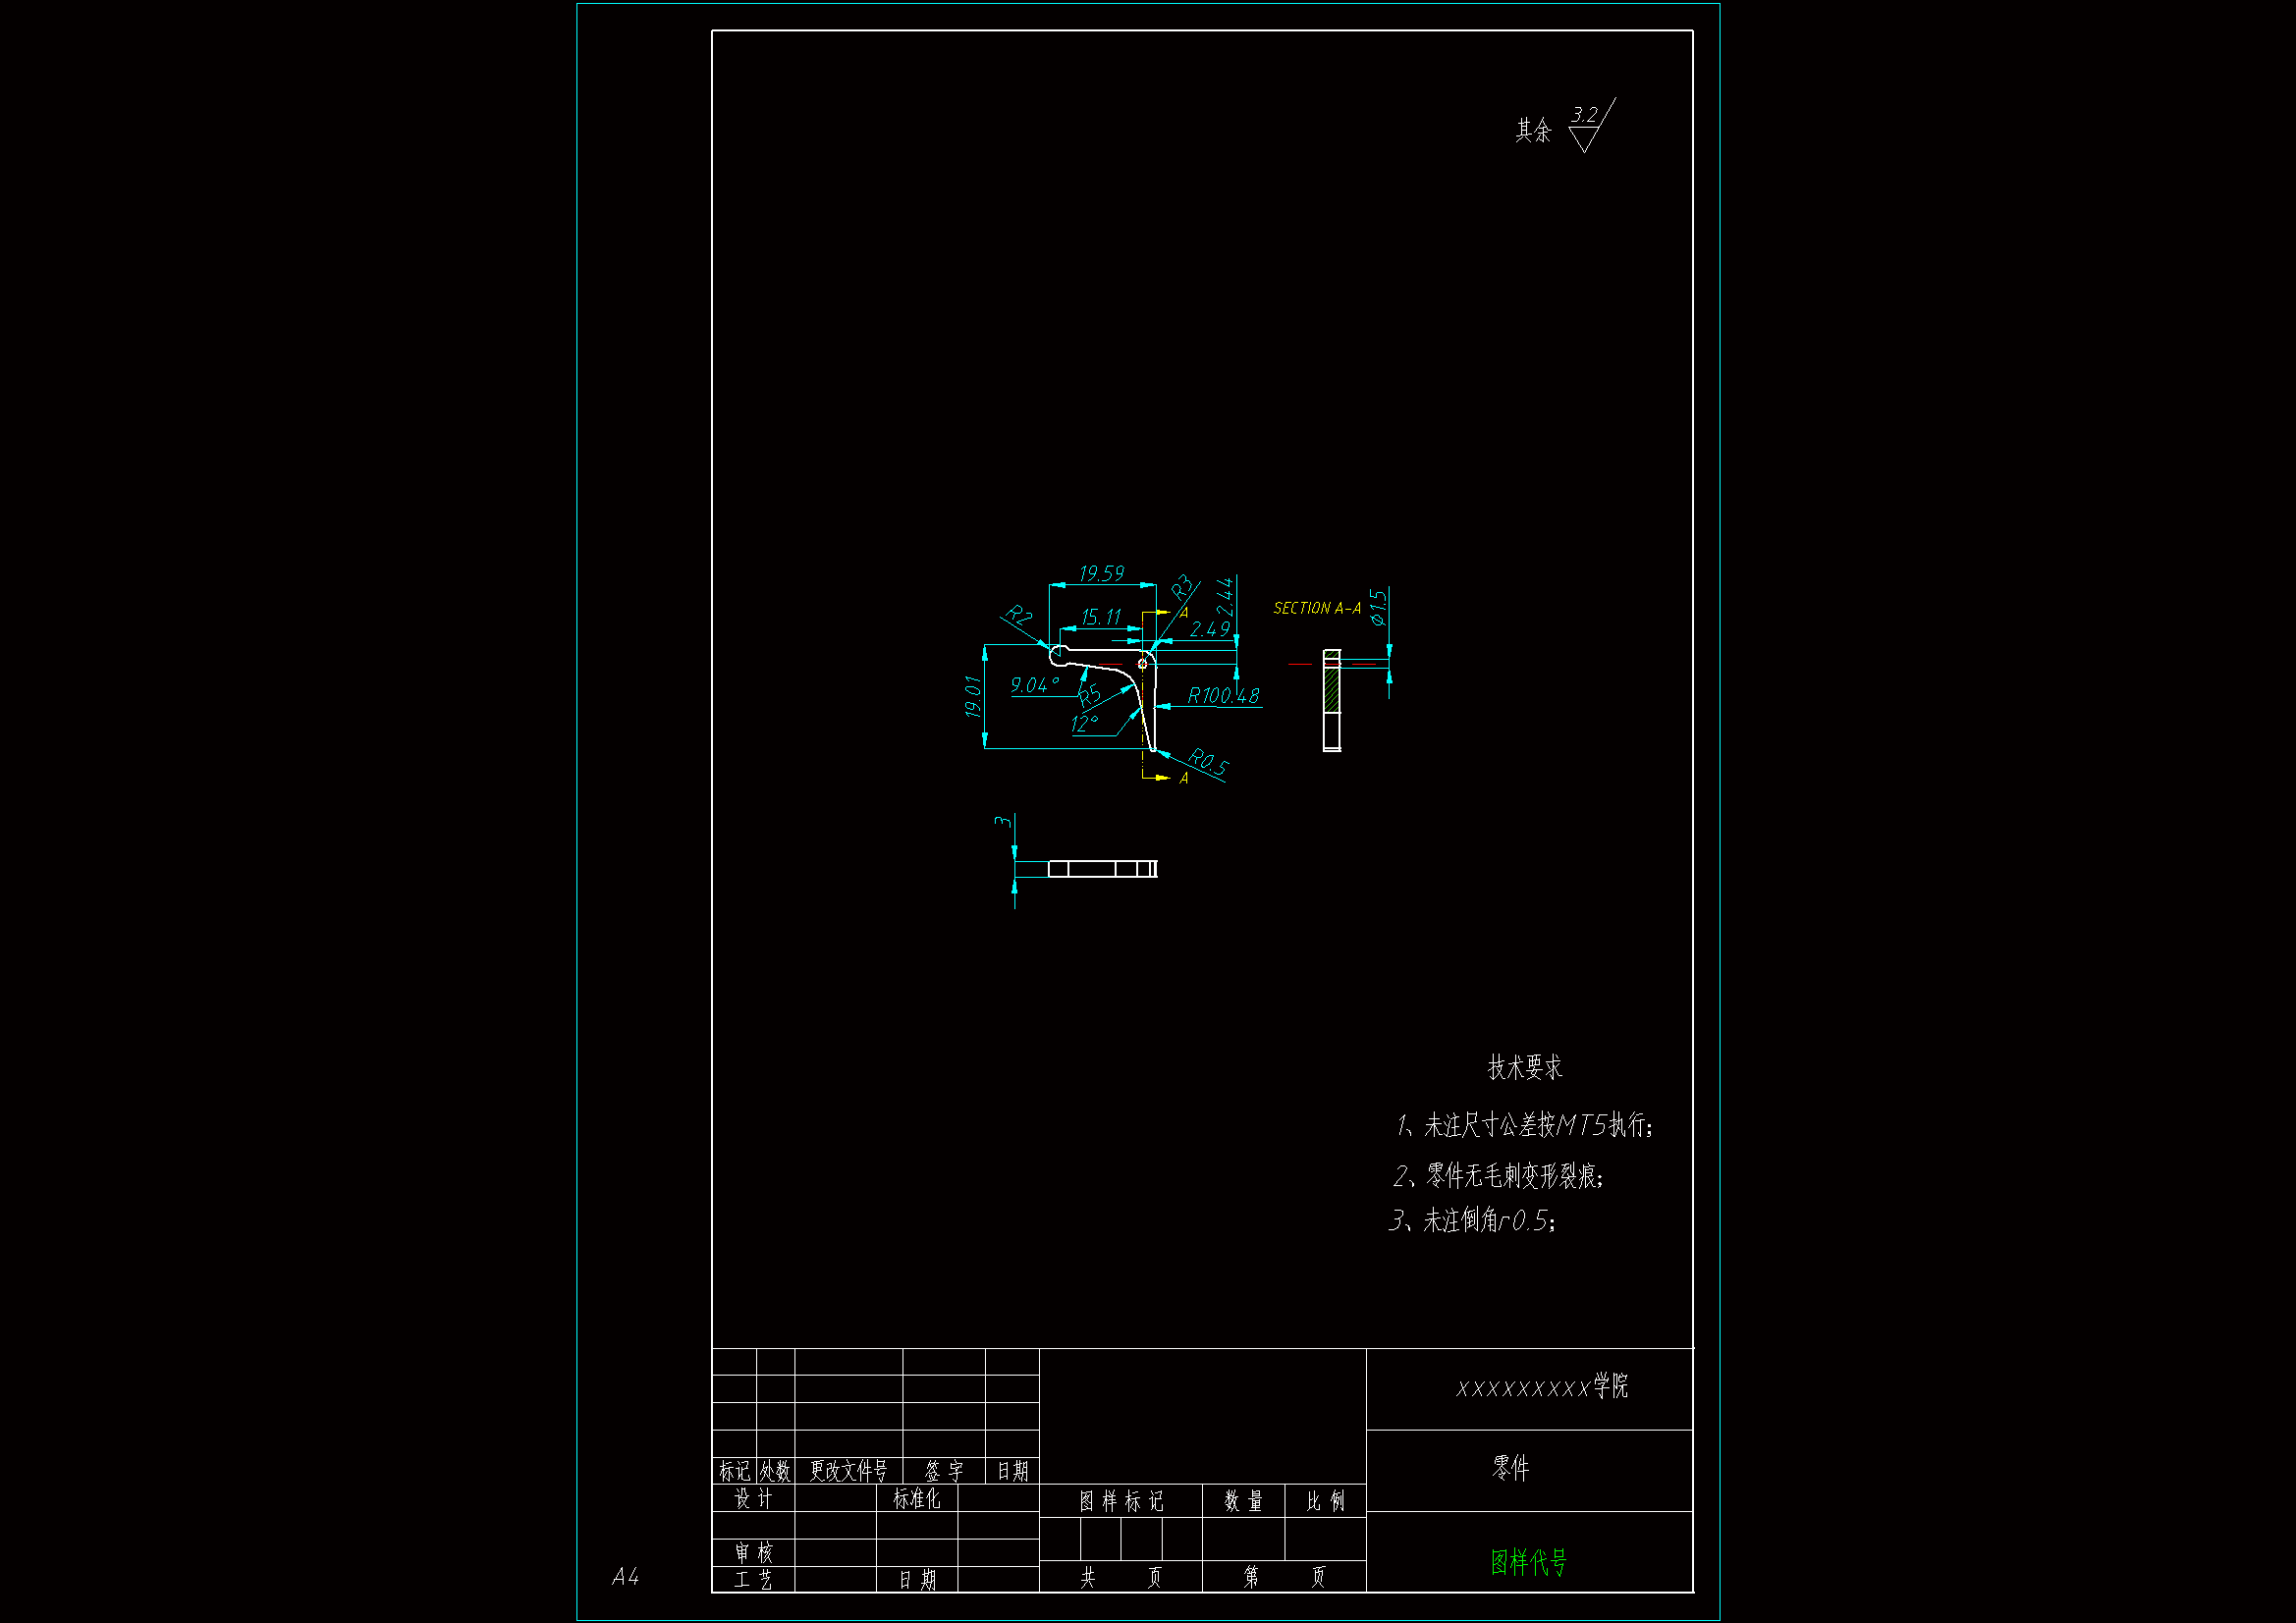Select the 19.59 horizontal dimension text
The width and height of the screenshot is (2296, 1623).
pos(1101,573)
